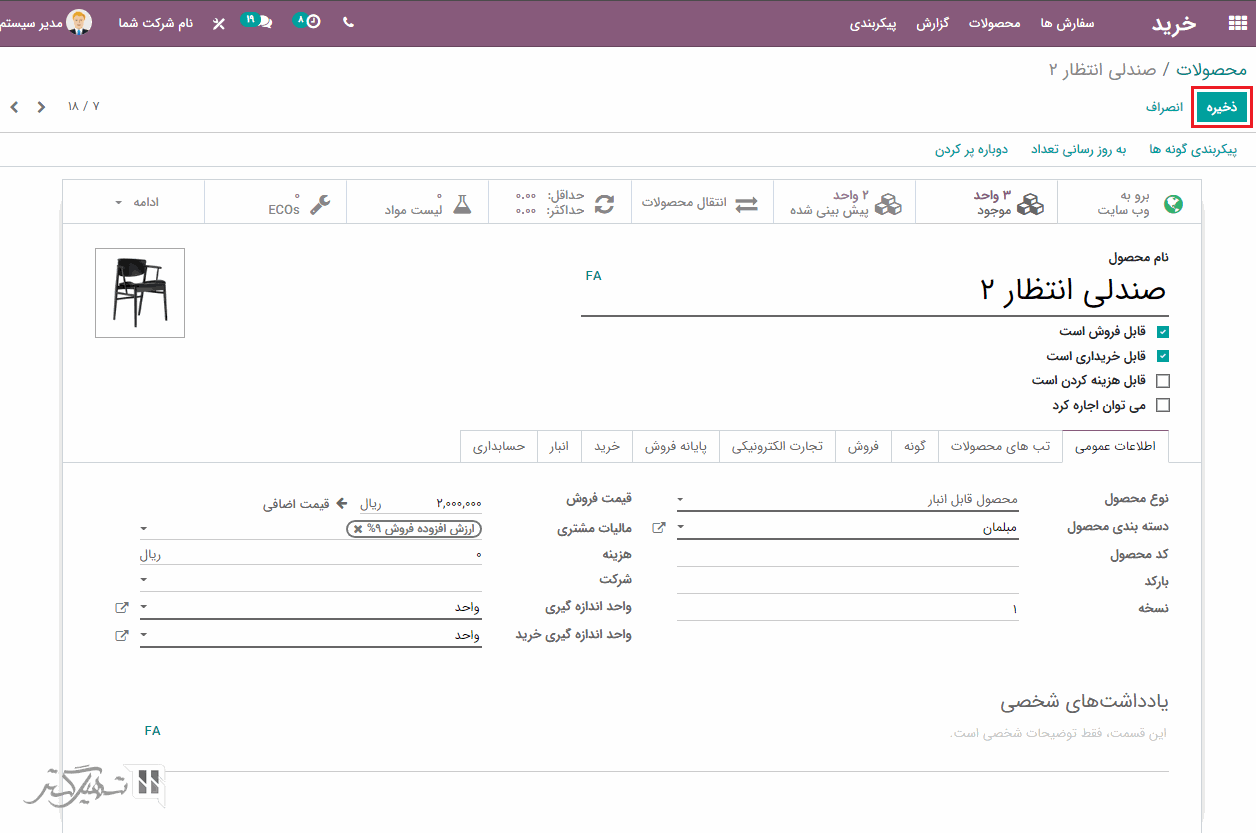Click the انصراف discard button
1256x833 pixels.
pos(1164,107)
